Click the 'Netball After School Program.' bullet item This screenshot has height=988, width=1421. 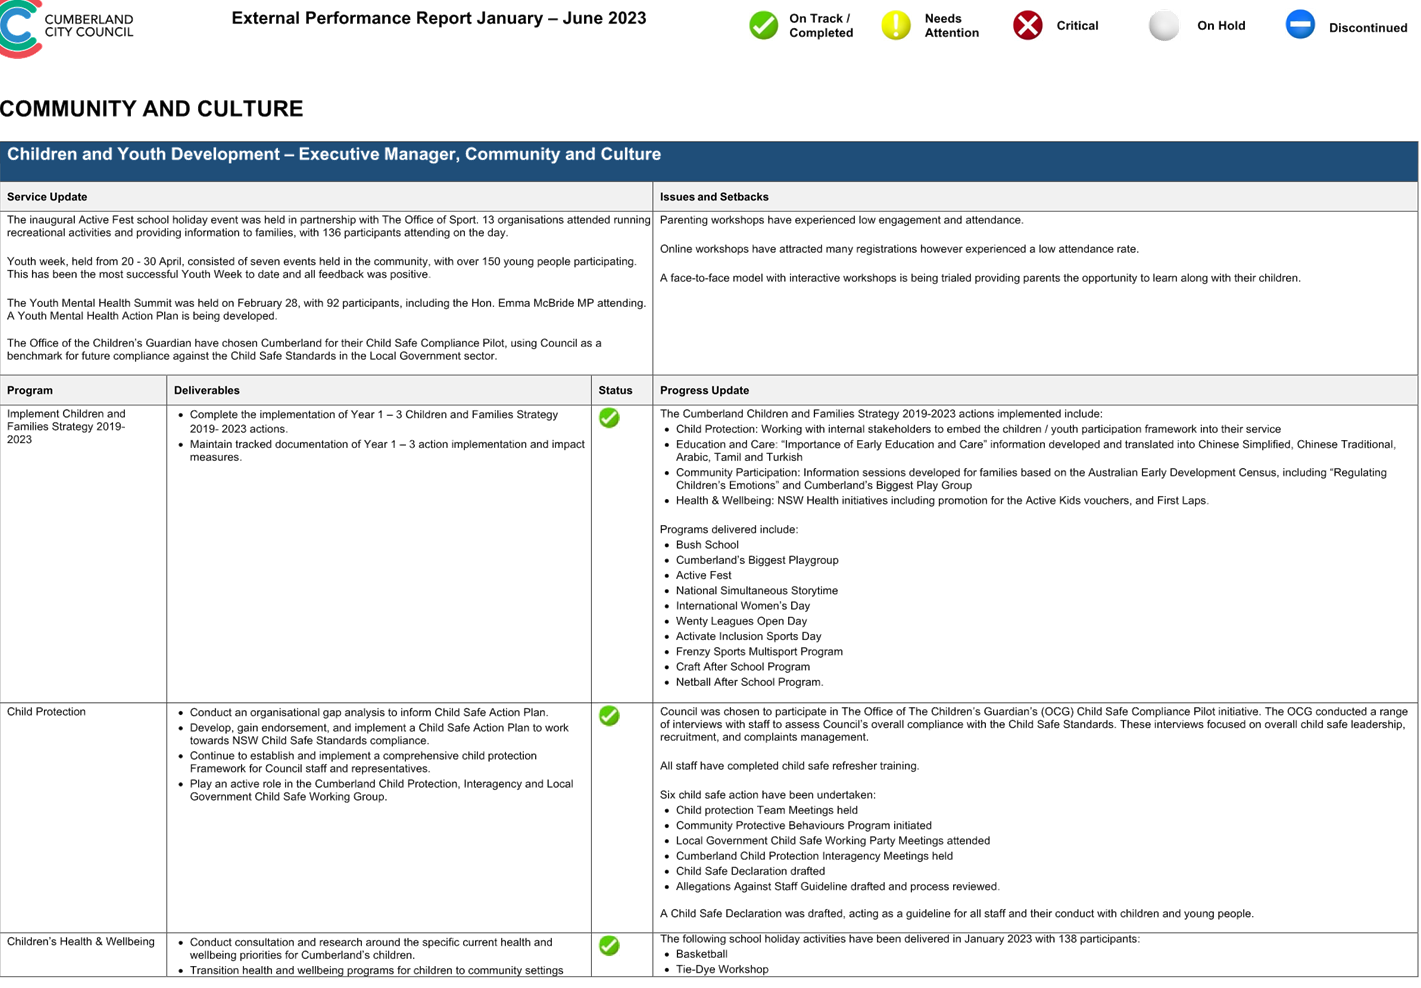750,682
